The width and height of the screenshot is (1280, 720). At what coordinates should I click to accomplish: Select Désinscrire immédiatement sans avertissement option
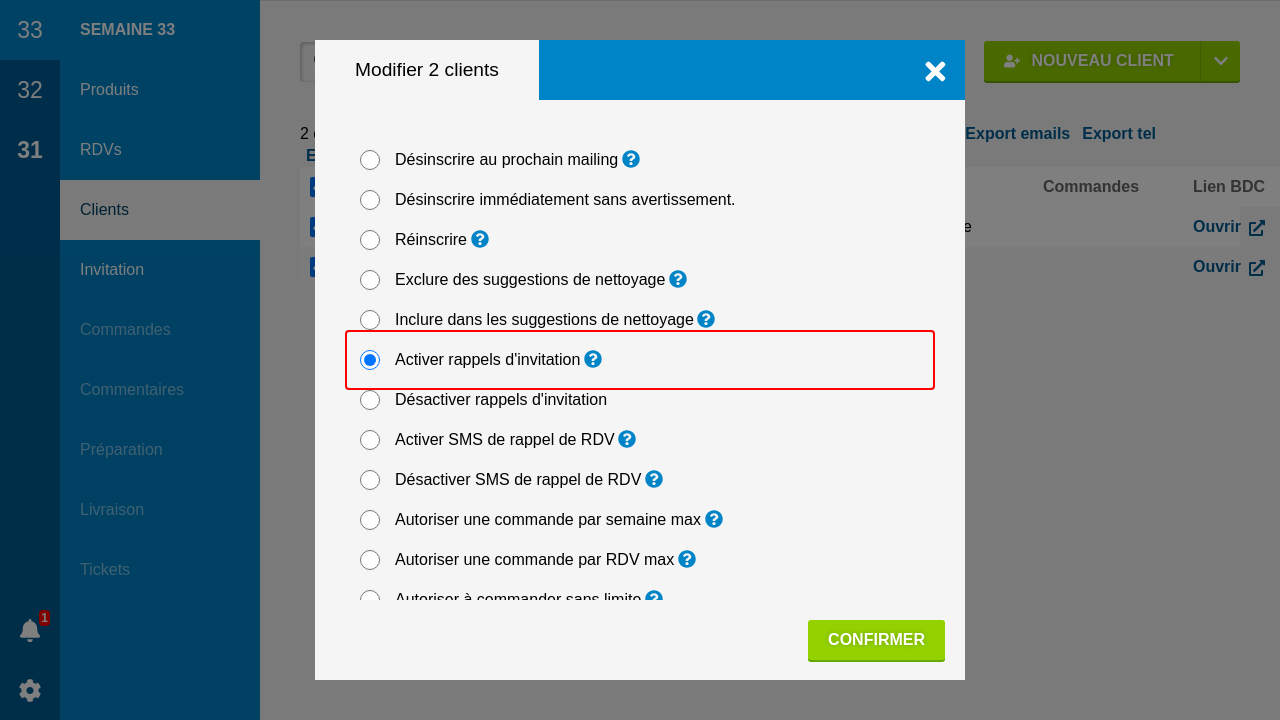click(x=370, y=200)
